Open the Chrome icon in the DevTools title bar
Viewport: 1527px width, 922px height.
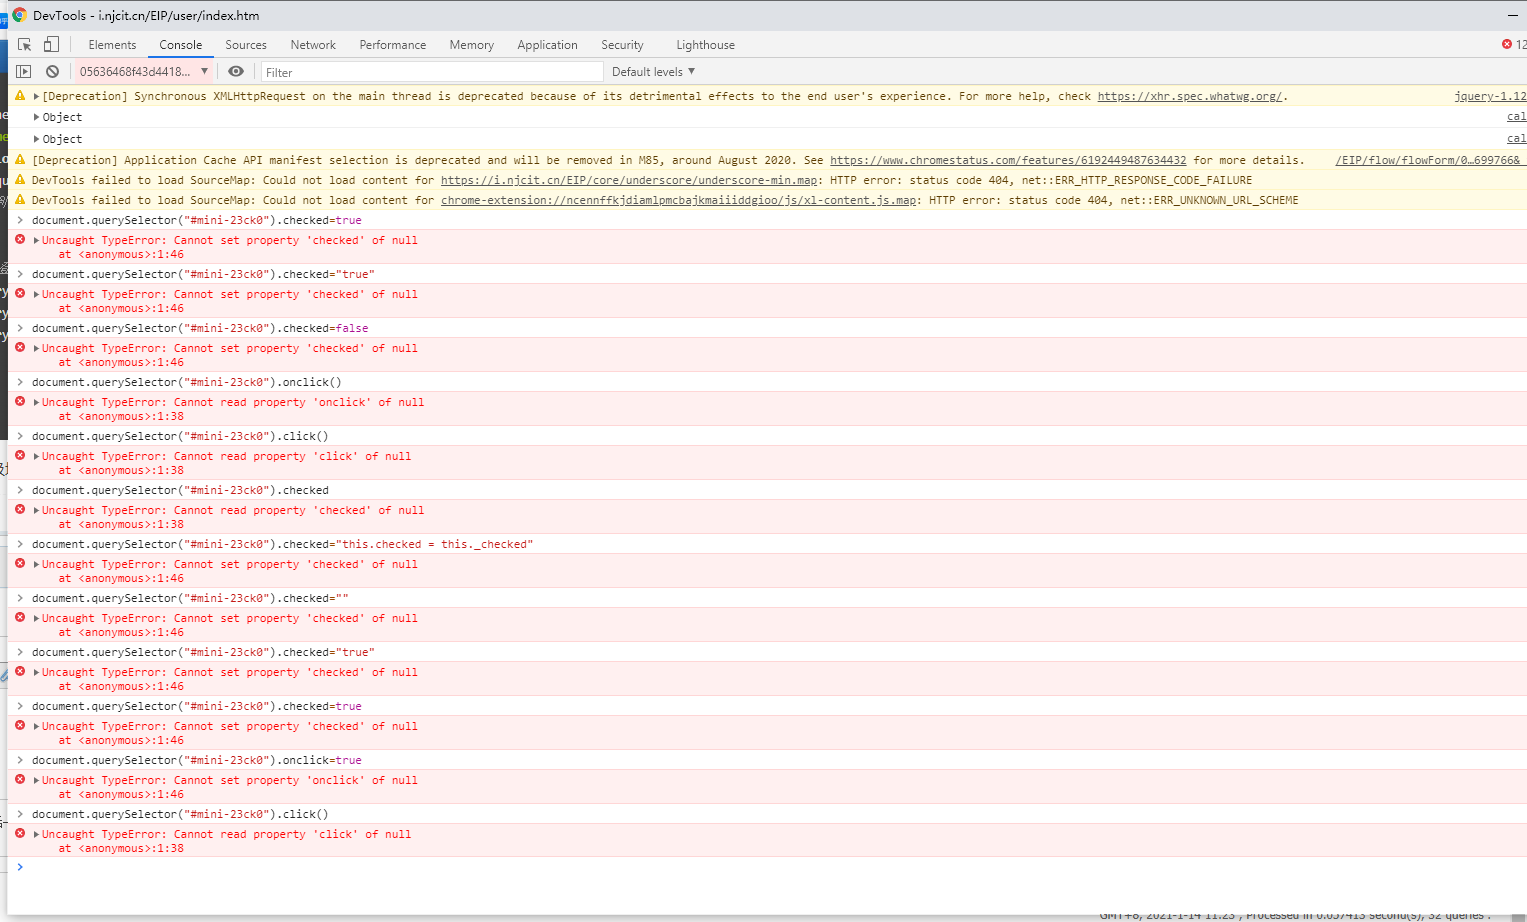tap(19, 15)
